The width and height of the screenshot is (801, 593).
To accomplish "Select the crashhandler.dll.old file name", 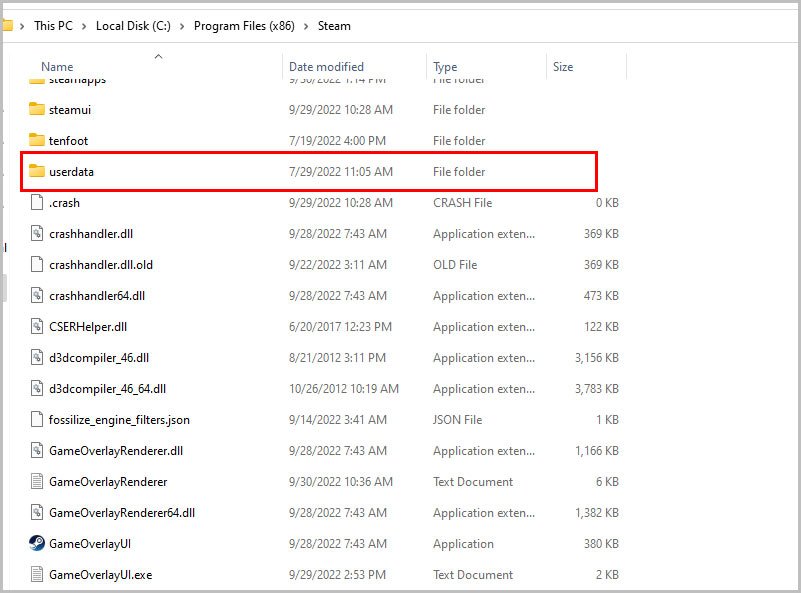I will pos(101,265).
